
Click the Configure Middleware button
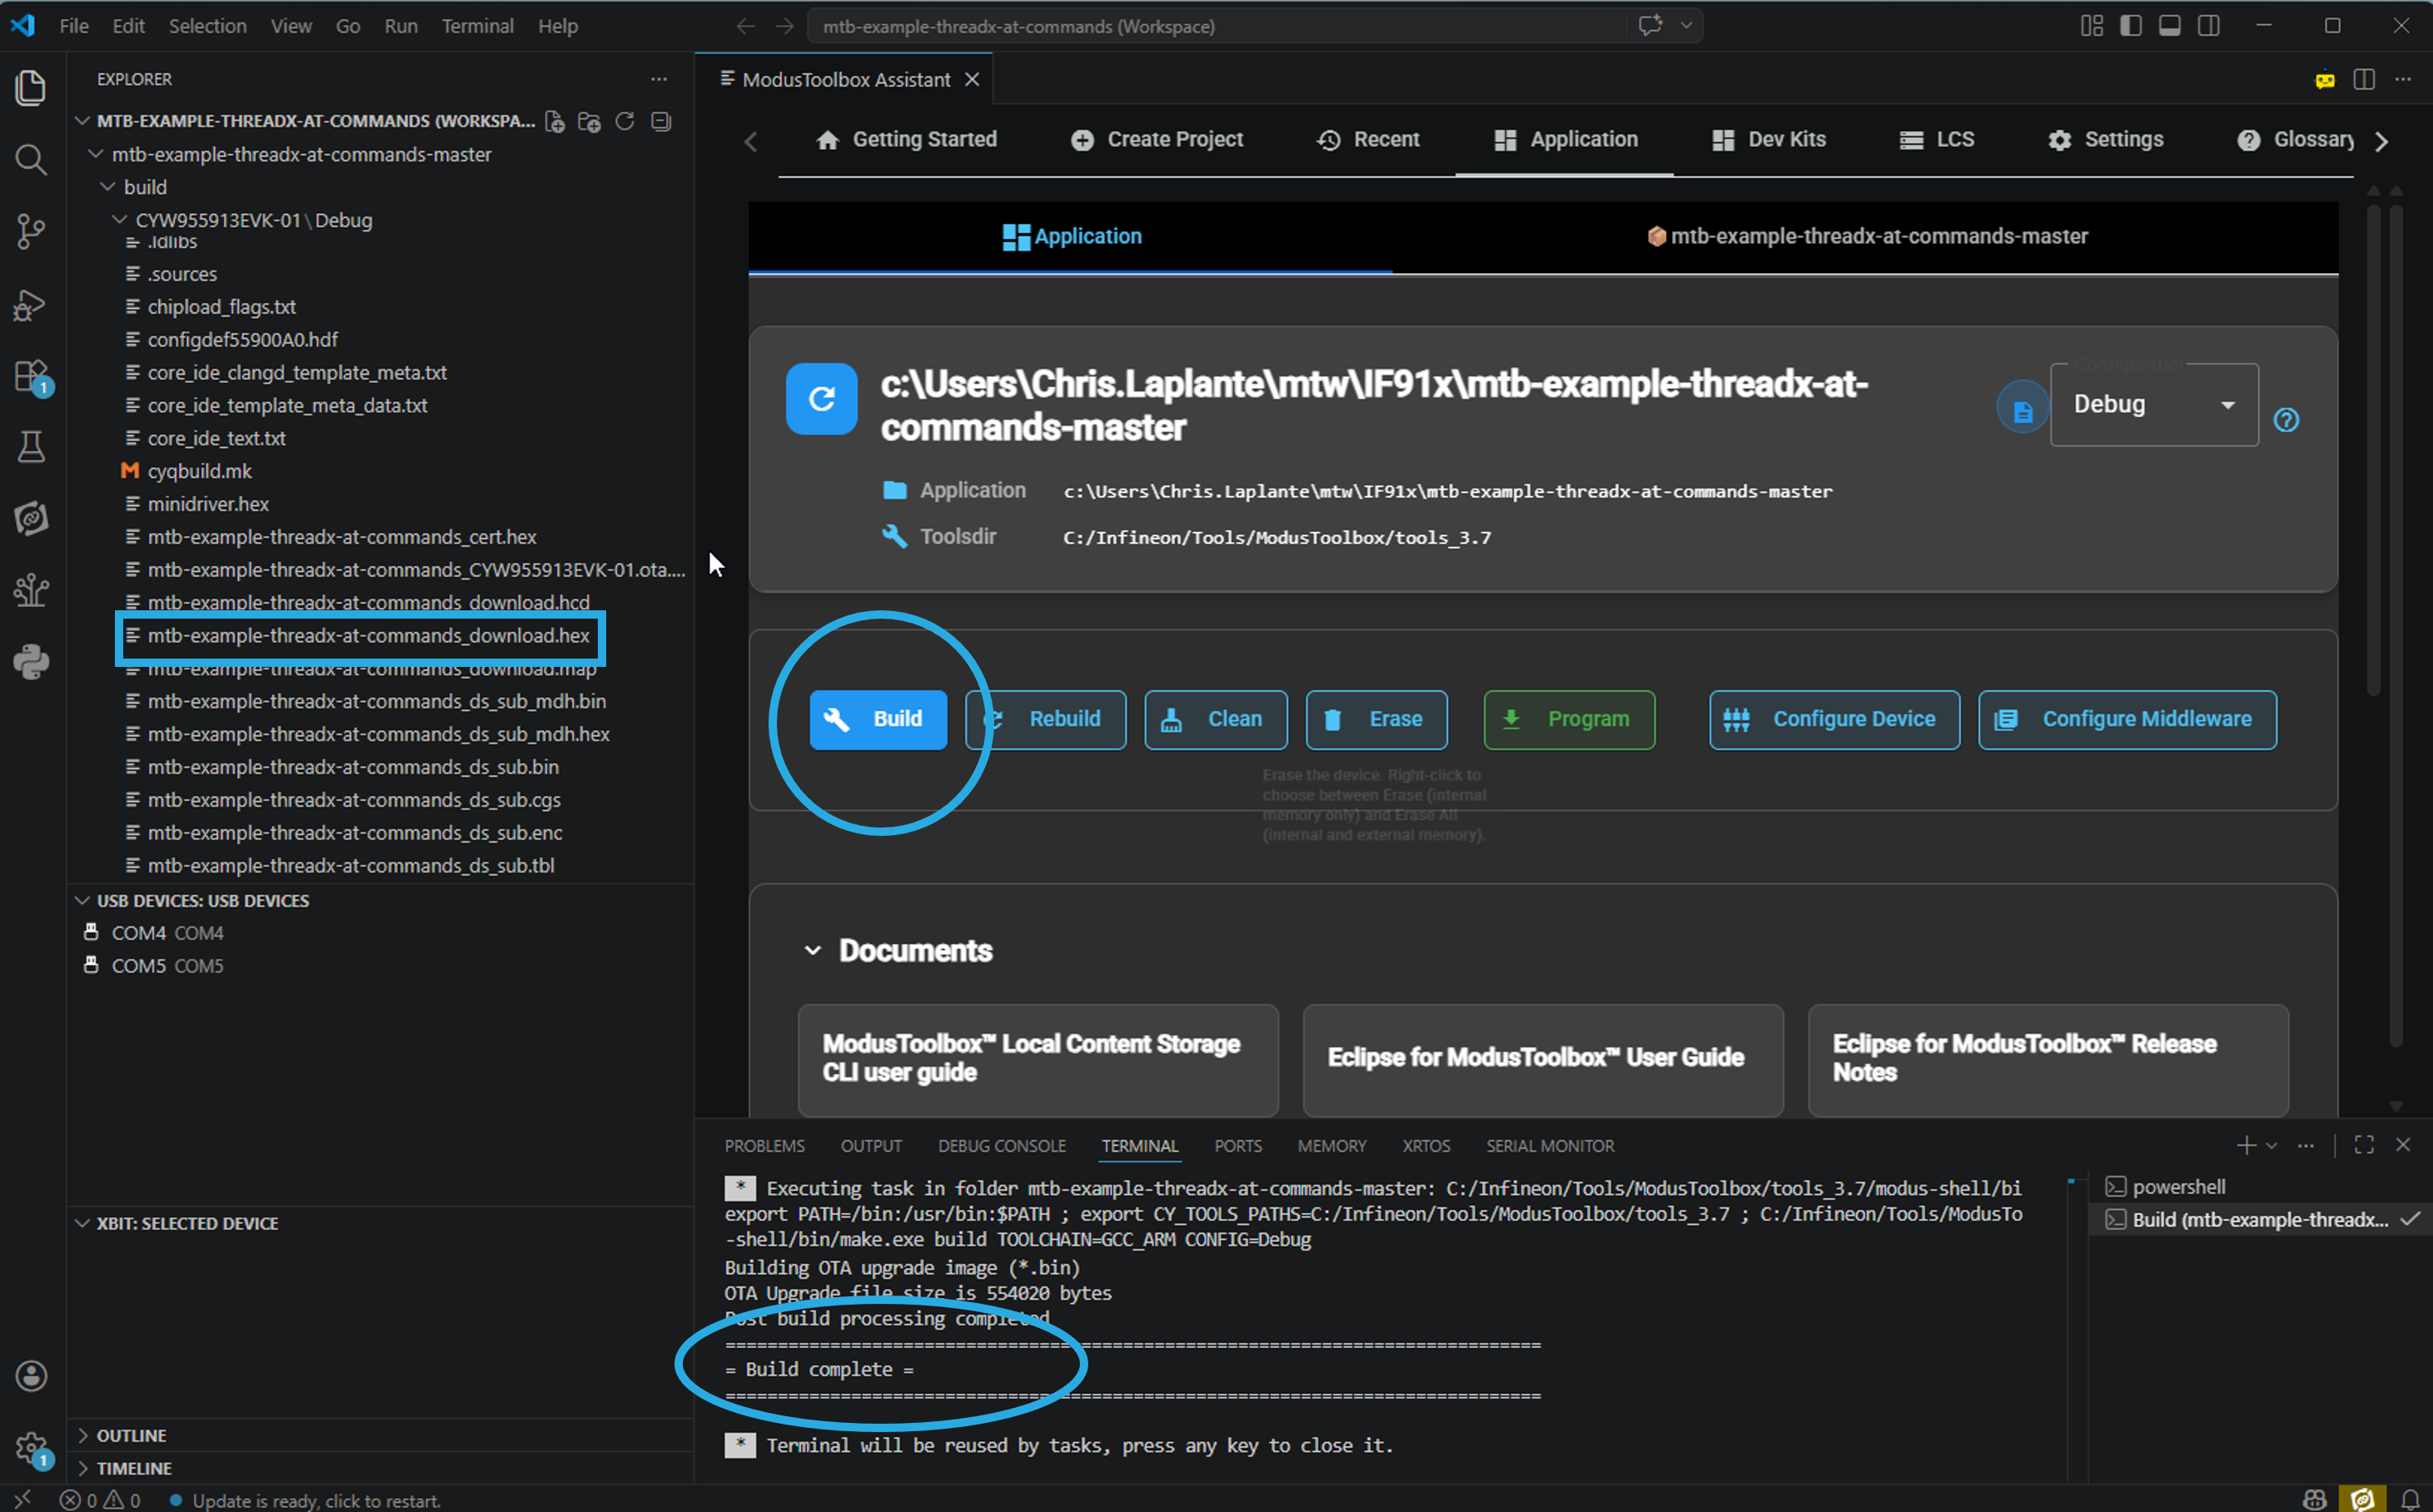pyautogui.click(x=2128, y=720)
